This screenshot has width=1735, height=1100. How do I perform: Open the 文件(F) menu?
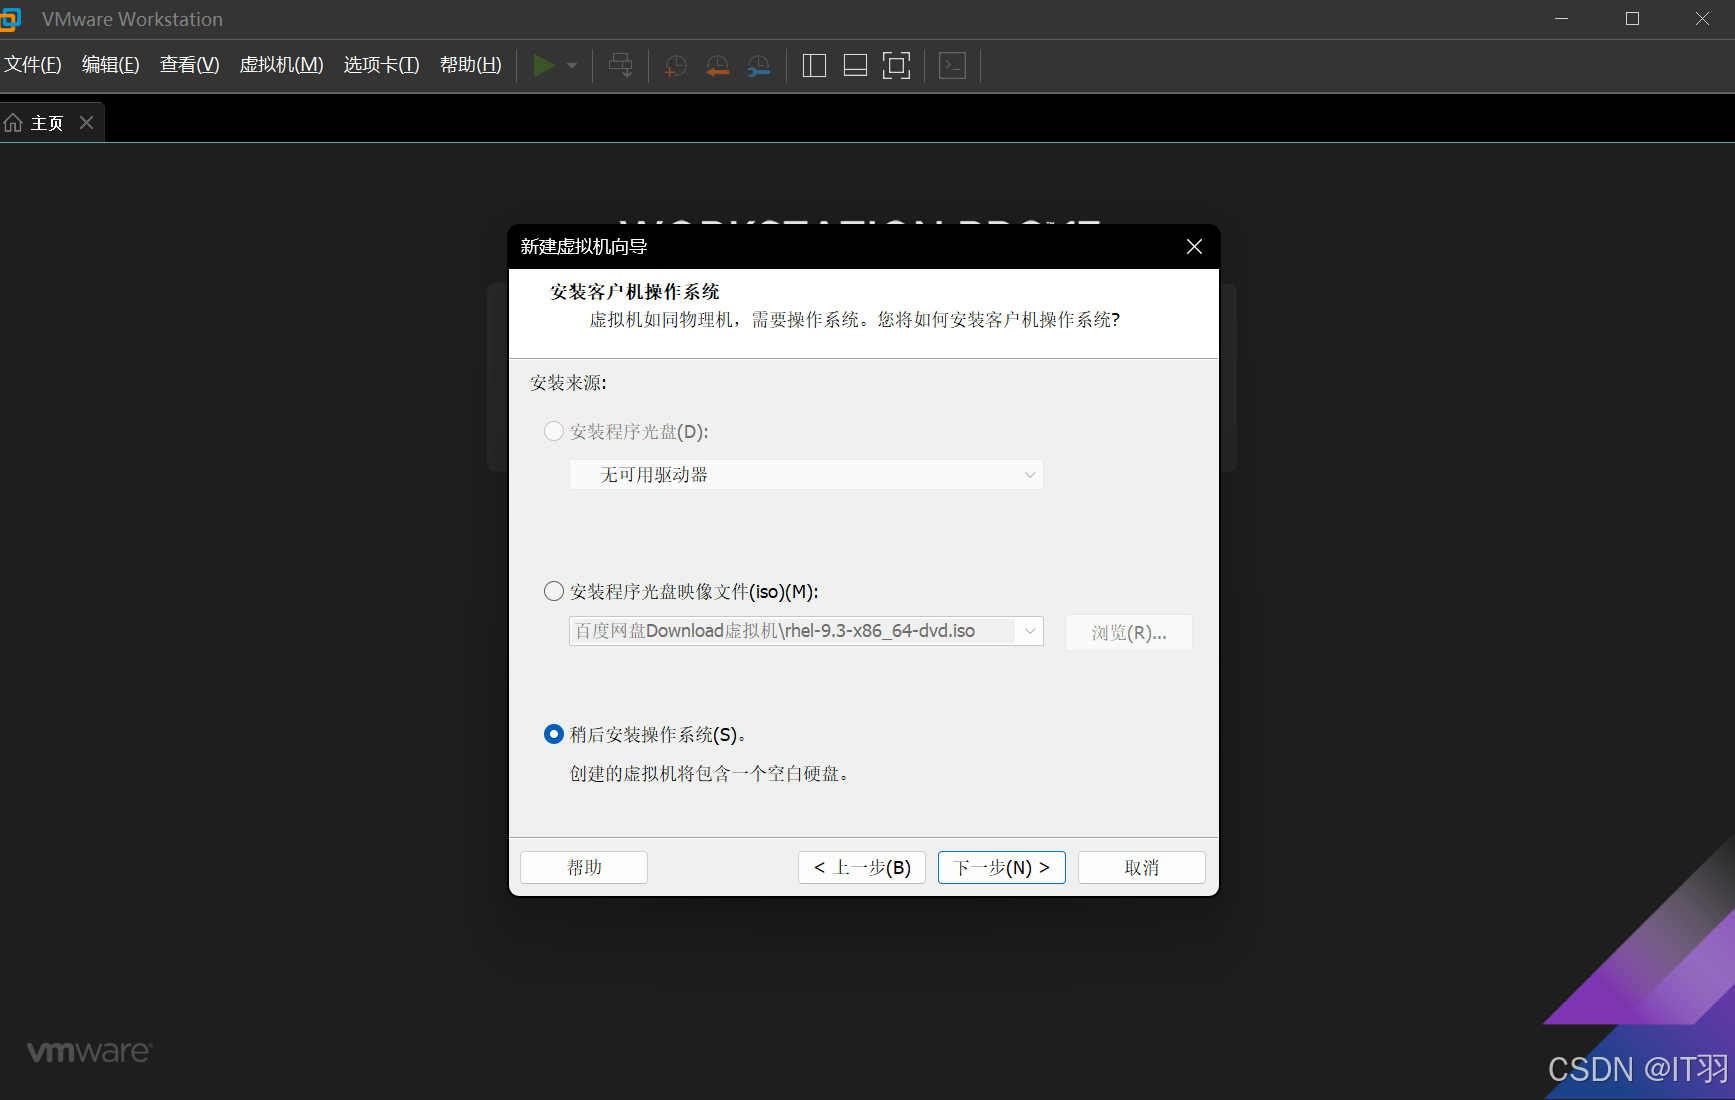[x=33, y=65]
